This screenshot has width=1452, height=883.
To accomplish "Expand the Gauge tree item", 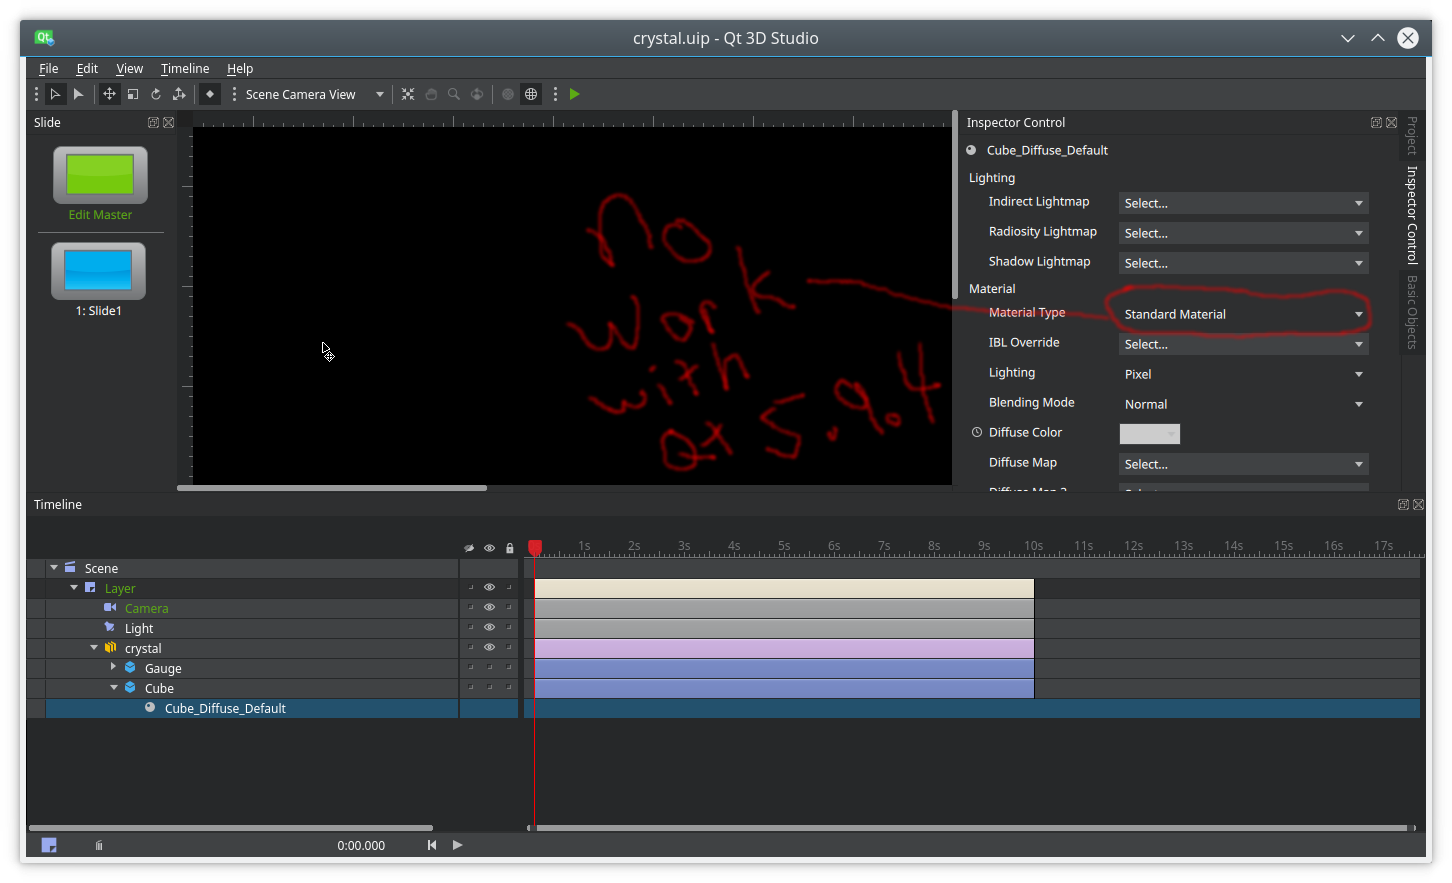I will pyautogui.click(x=113, y=667).
